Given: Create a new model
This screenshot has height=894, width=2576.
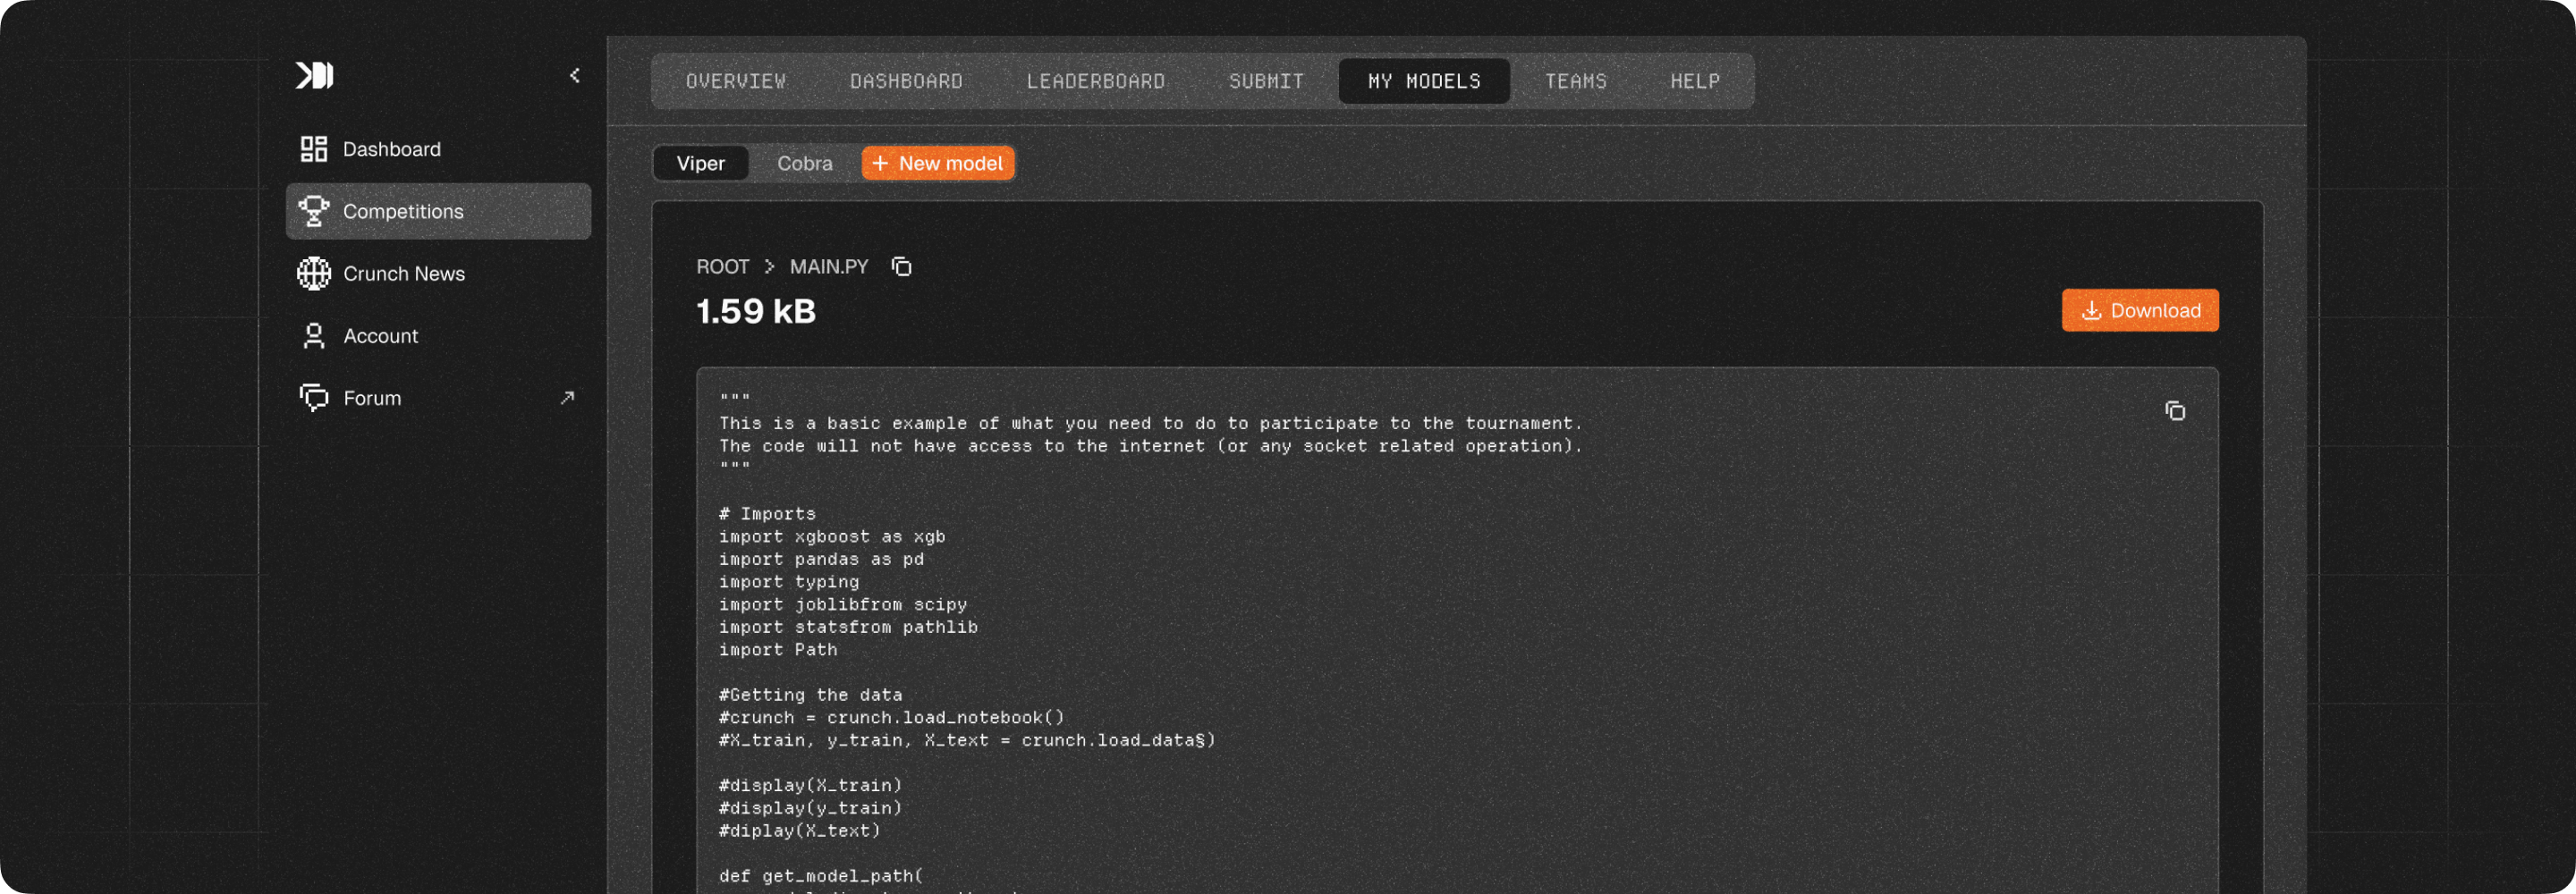Looking at the screenshot, I should click(x=937, y=163).
